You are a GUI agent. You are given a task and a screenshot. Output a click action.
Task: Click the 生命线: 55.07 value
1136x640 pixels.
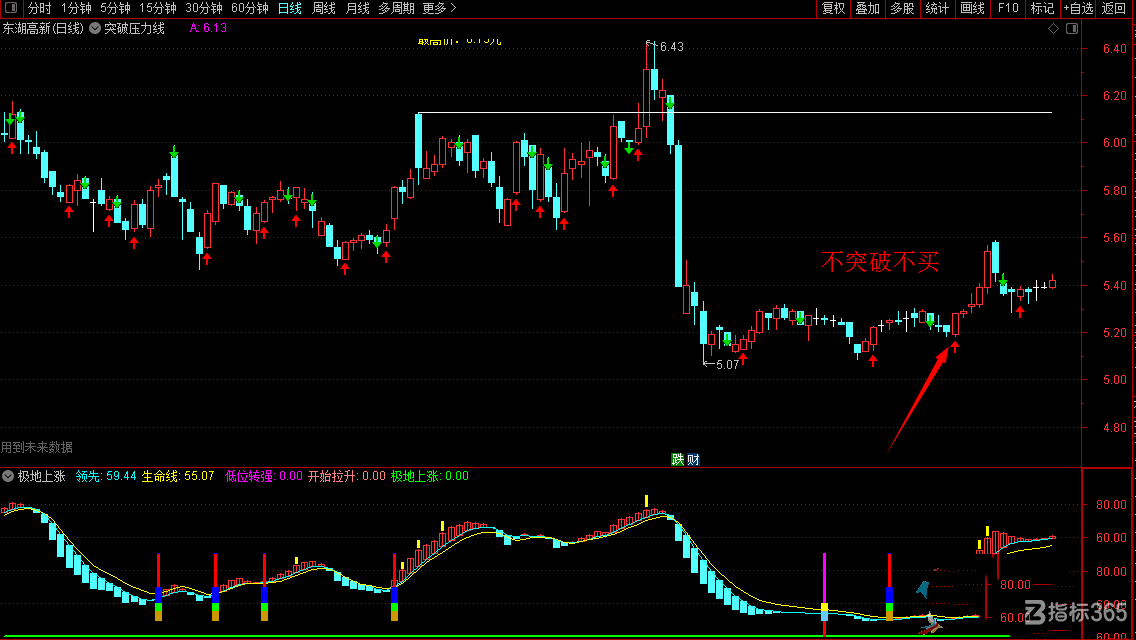coord(178,476)
